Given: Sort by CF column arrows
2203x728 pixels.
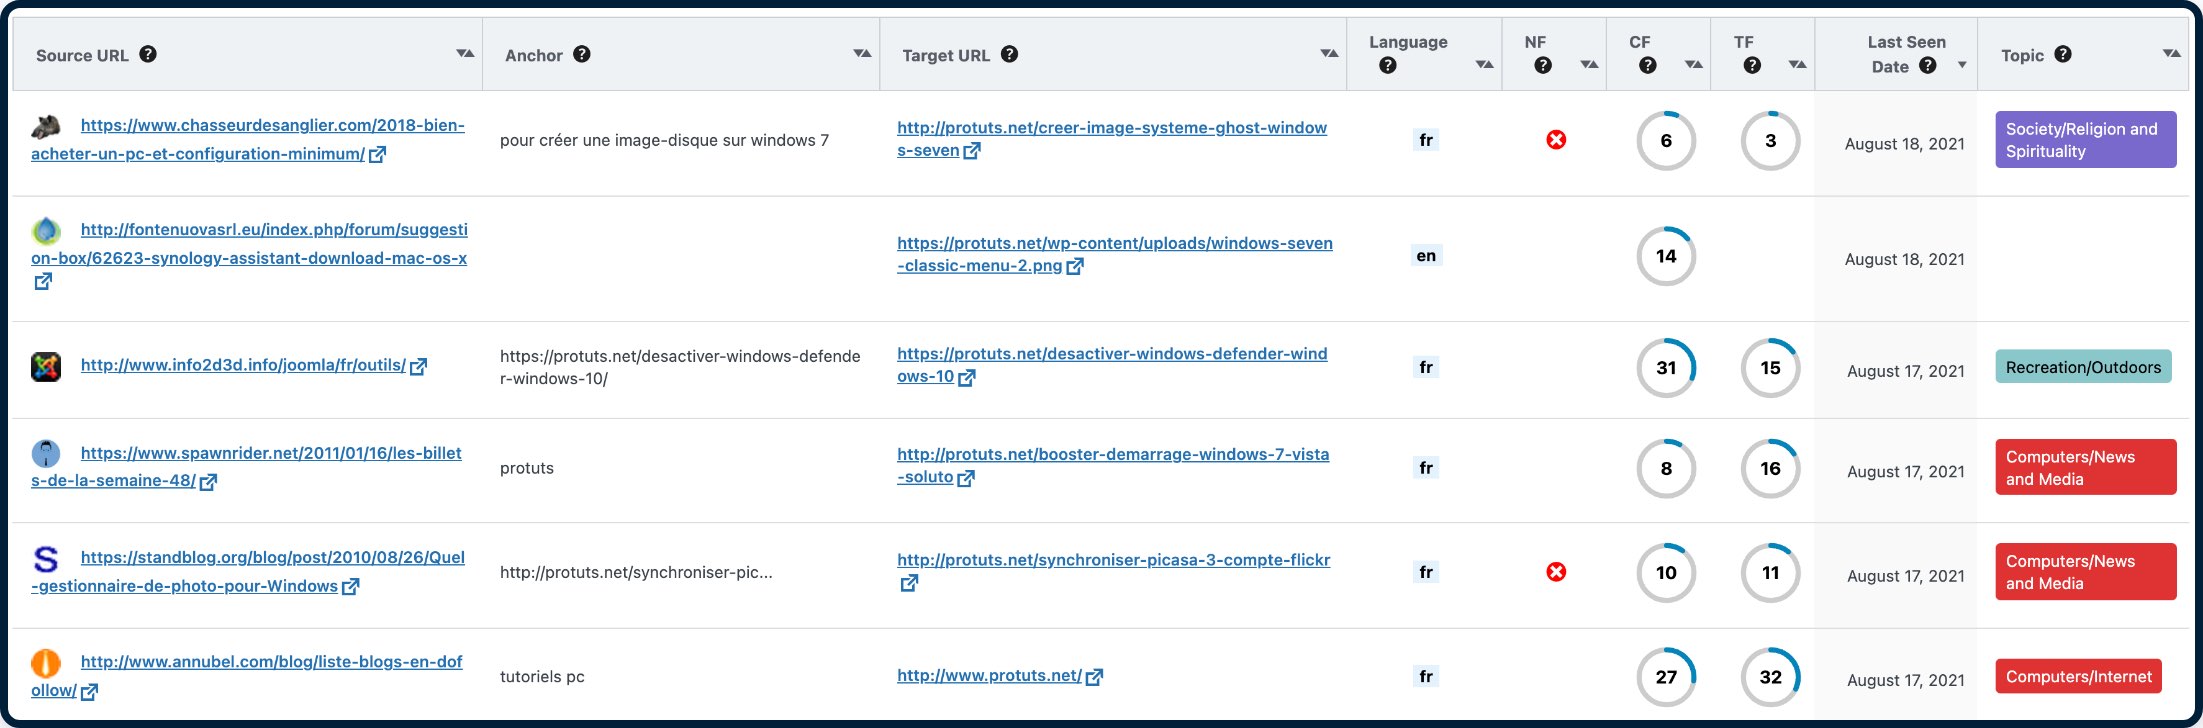Looking at the screenshot, I should pyautogui.click(x=1693, y=65).
